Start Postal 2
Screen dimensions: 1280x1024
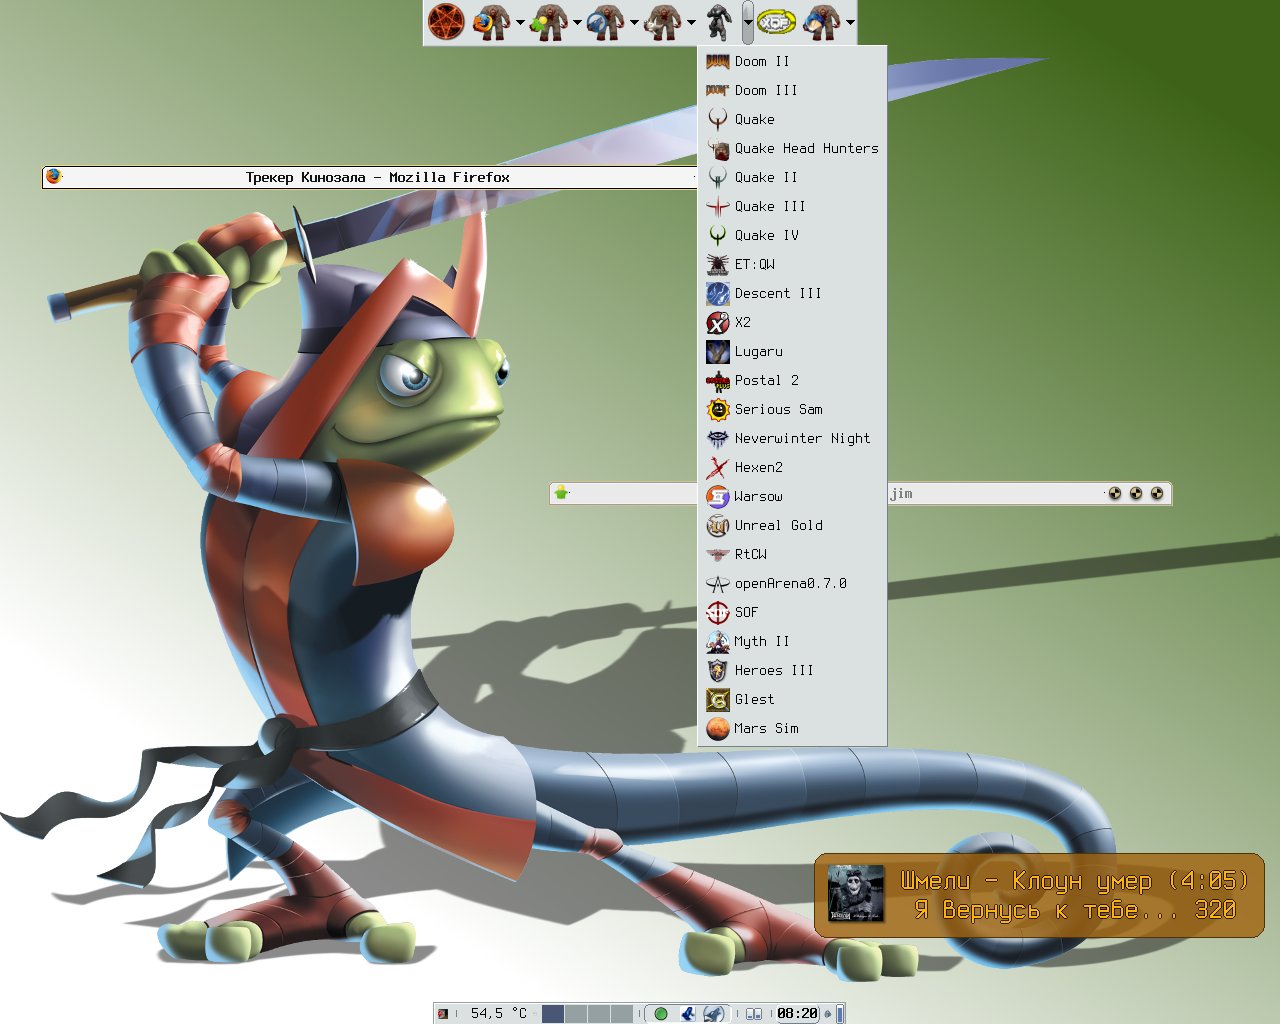(x=792, y=380)
